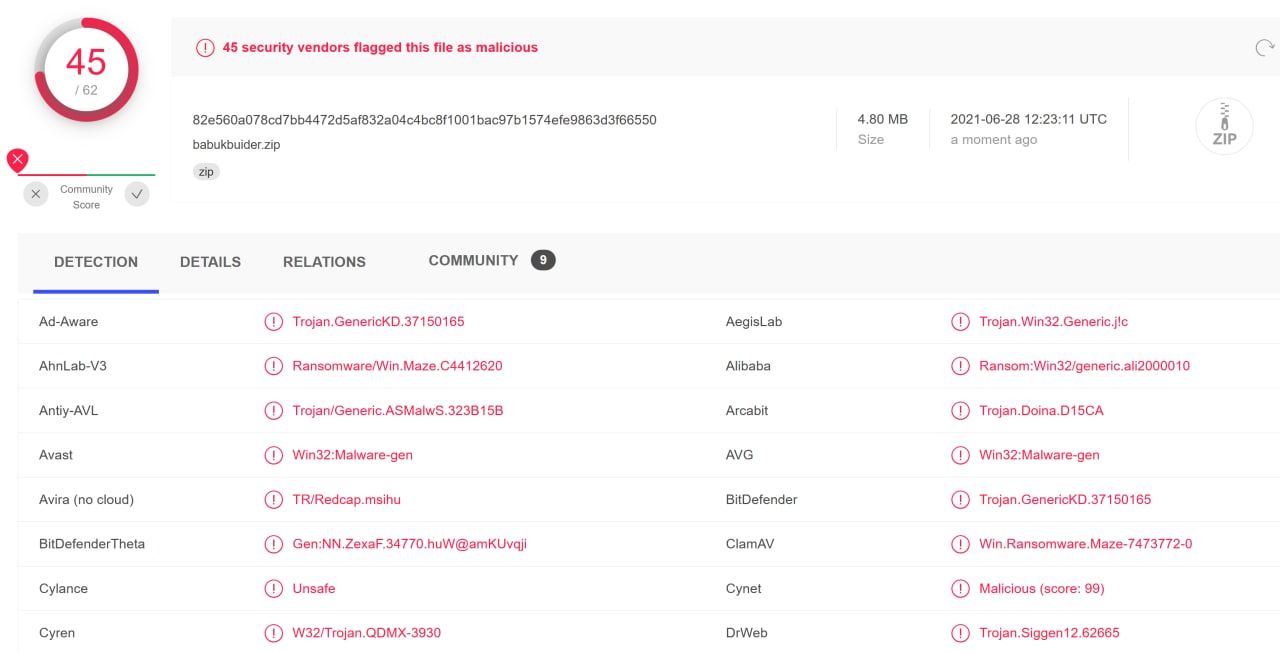Click the Alibaba vendor name
This screenshot has width=1280, height=653.
(x=748, y=366)
